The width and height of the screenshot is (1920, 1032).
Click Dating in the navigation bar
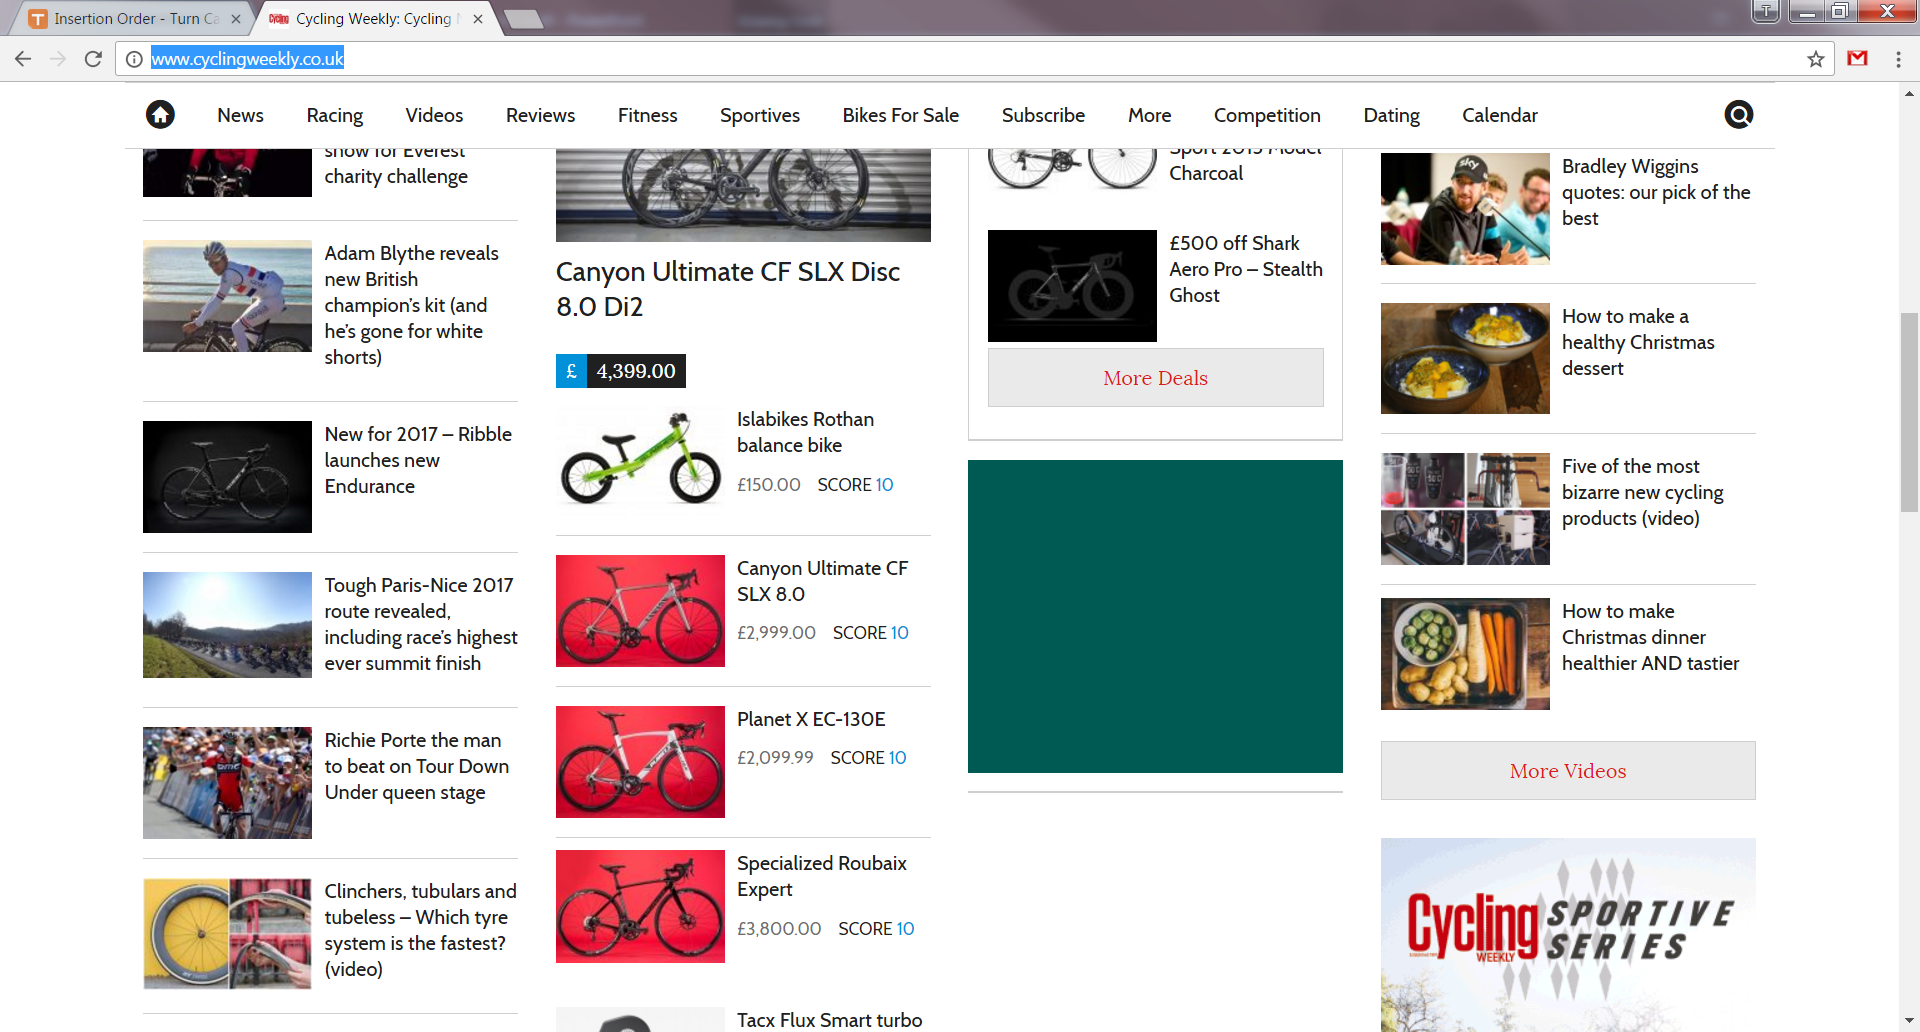tap(1391, 115)
